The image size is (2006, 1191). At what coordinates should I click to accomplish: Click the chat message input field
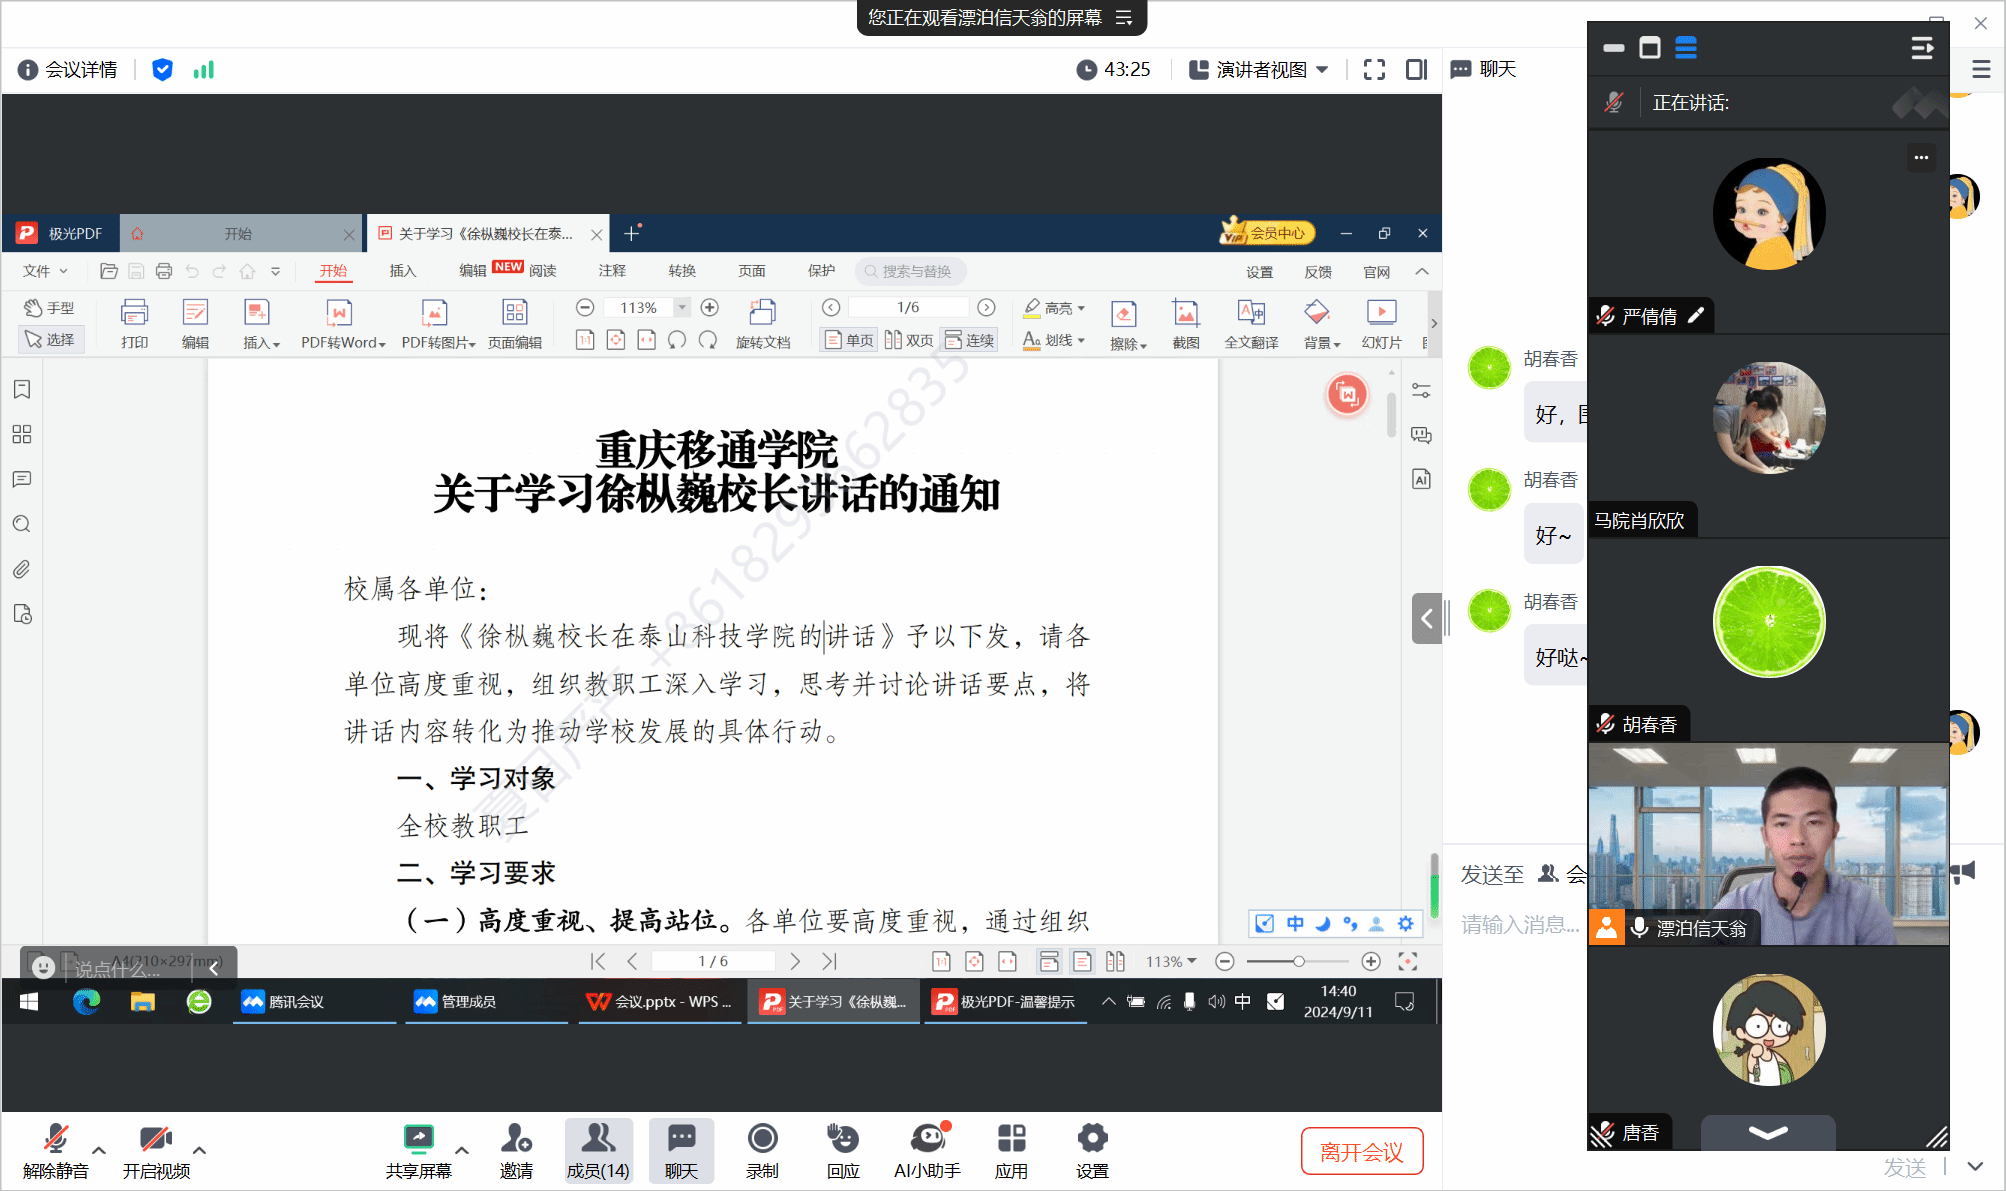point(1520,925)
